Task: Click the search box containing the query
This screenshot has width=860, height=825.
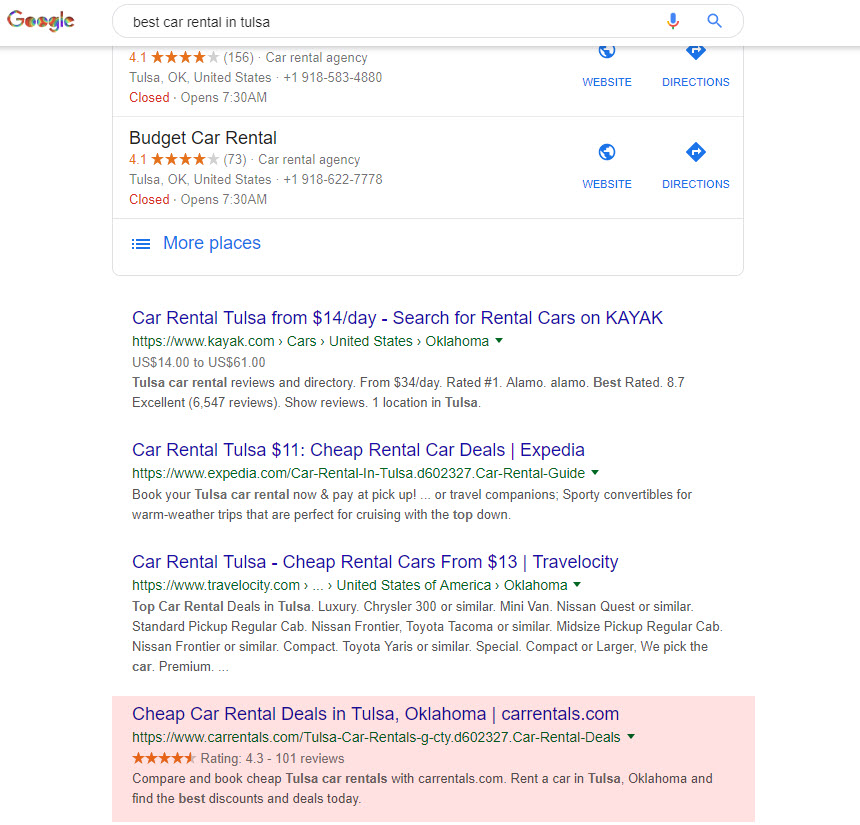Action: (390, 21)
